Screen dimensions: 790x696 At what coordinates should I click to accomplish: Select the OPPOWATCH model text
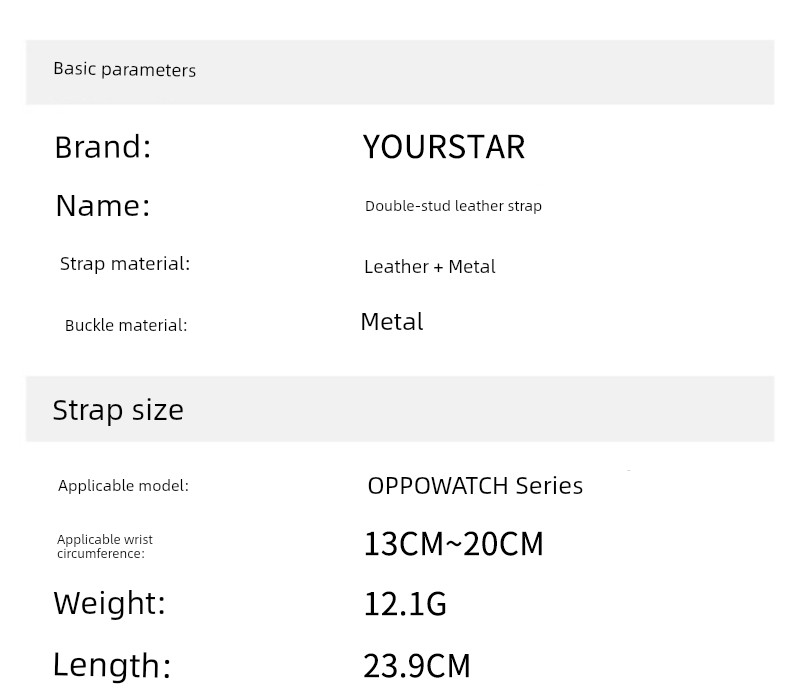[438, 486]
